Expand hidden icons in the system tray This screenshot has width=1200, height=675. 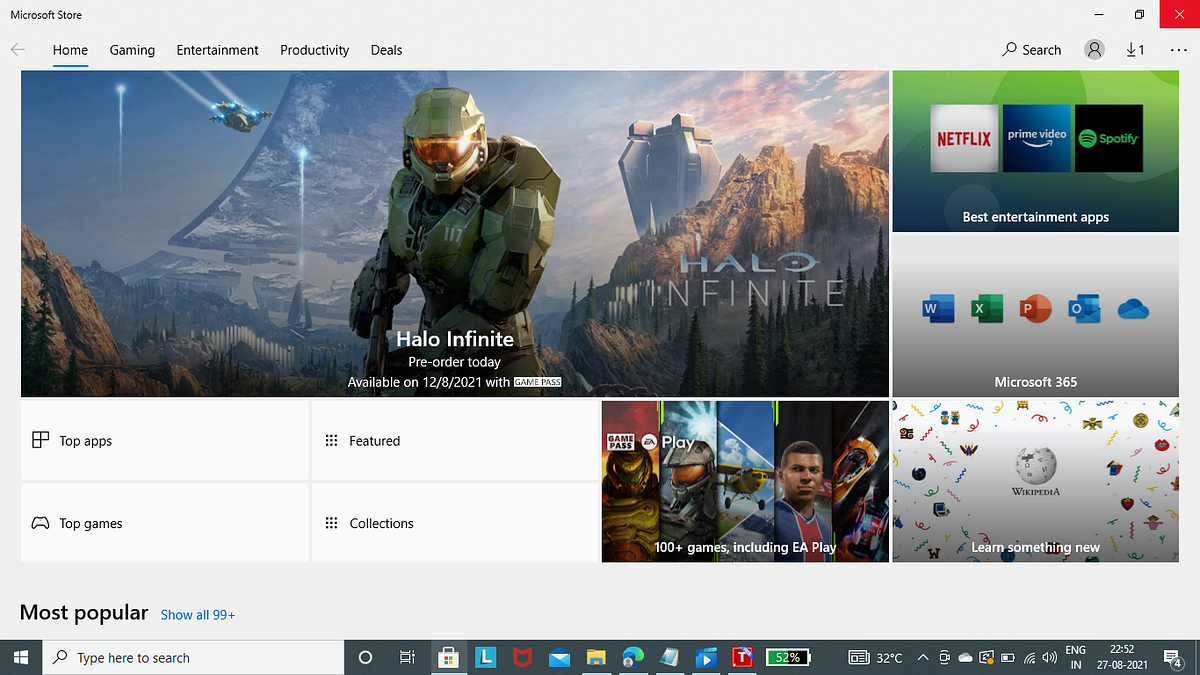pyautogui.click(x=923, y=657)
